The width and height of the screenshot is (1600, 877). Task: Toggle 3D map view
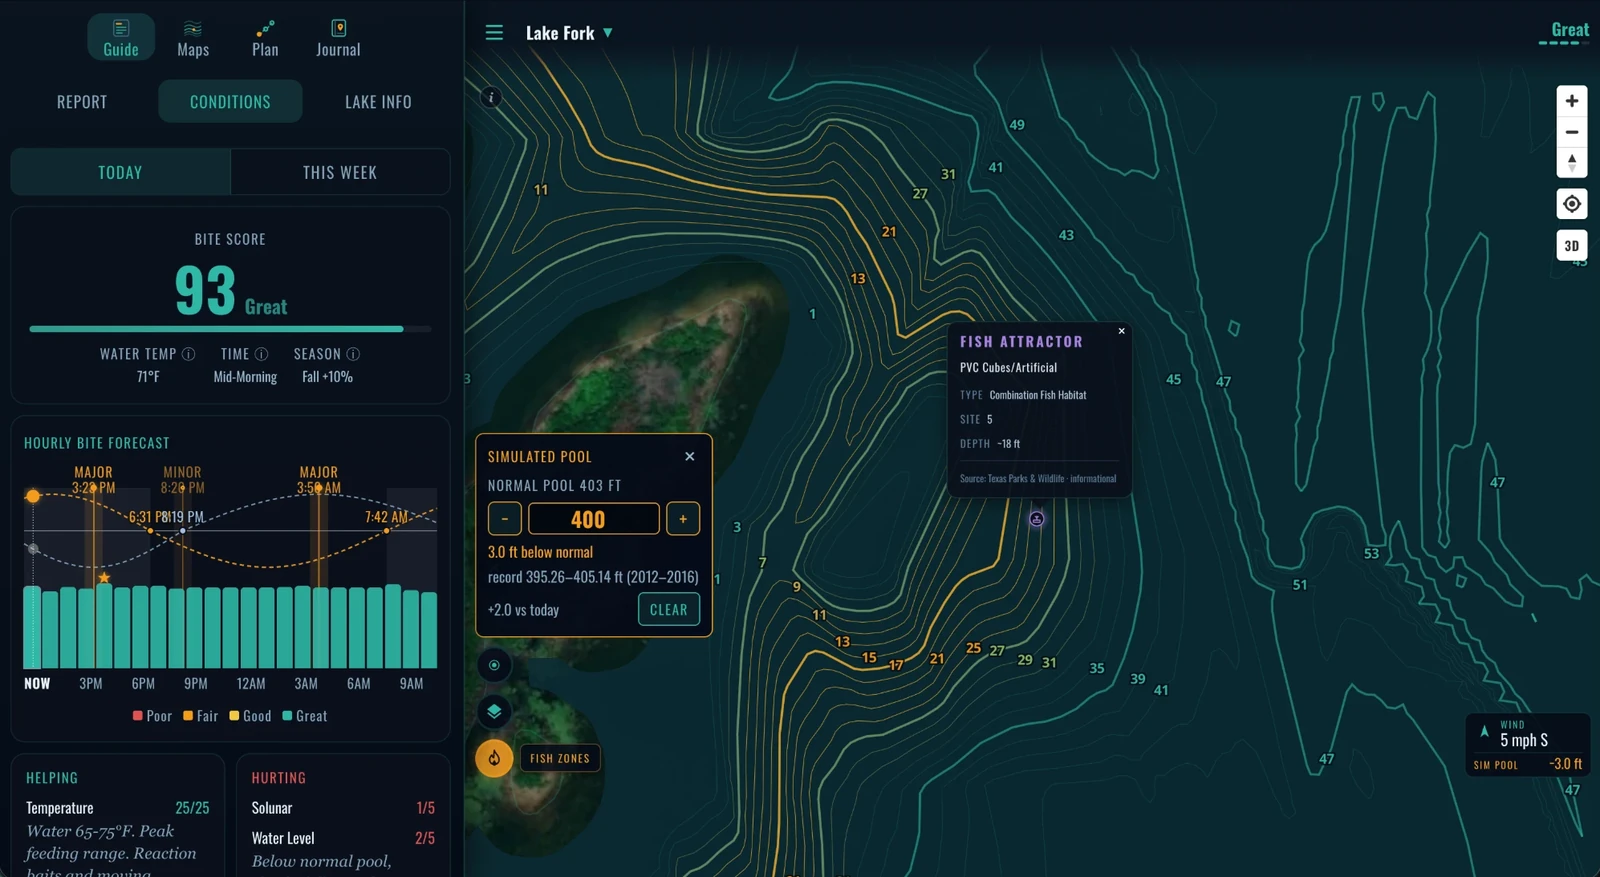1572,245
